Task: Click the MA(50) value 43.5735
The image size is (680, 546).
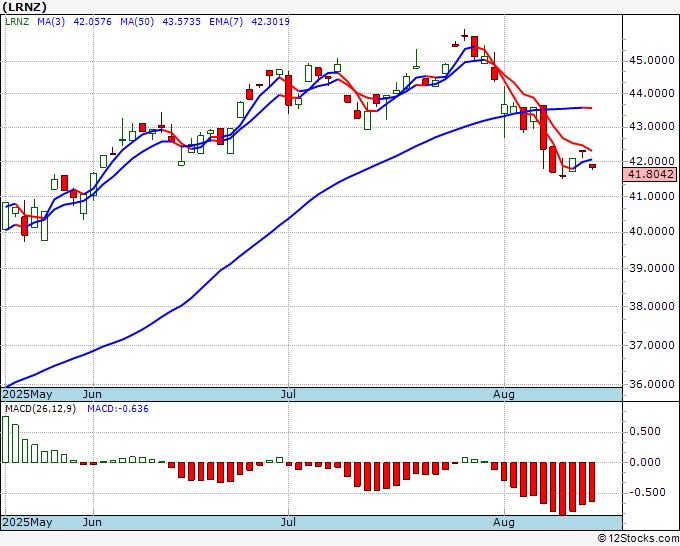Action: [x=181, y=21]
